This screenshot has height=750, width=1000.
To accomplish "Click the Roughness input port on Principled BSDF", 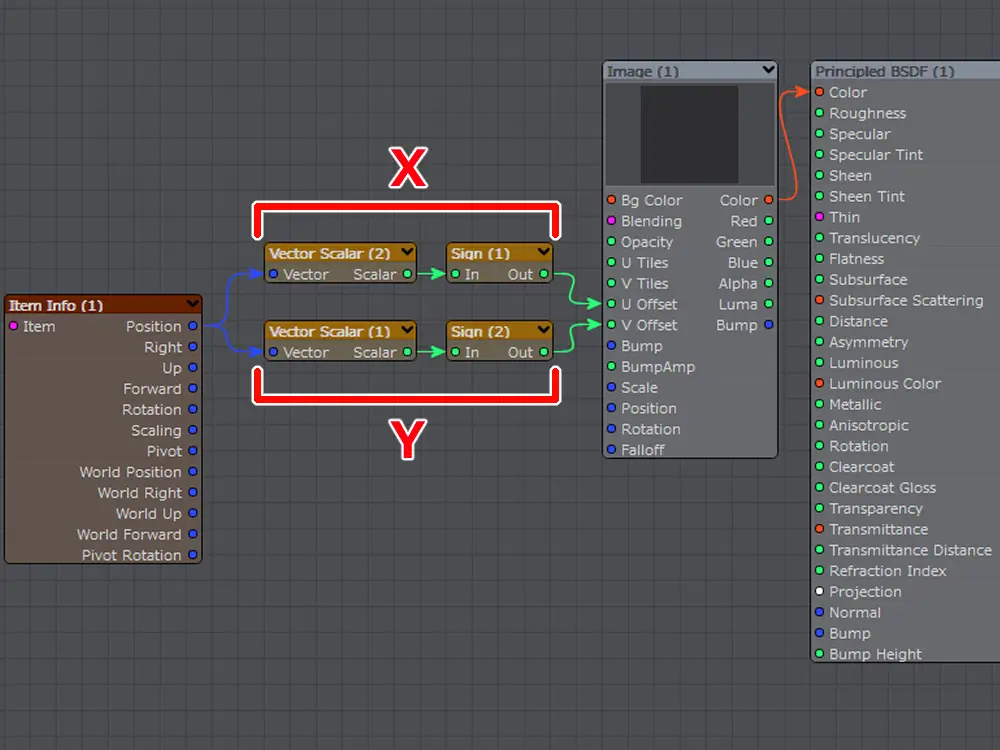I will (x=819, y=113).
